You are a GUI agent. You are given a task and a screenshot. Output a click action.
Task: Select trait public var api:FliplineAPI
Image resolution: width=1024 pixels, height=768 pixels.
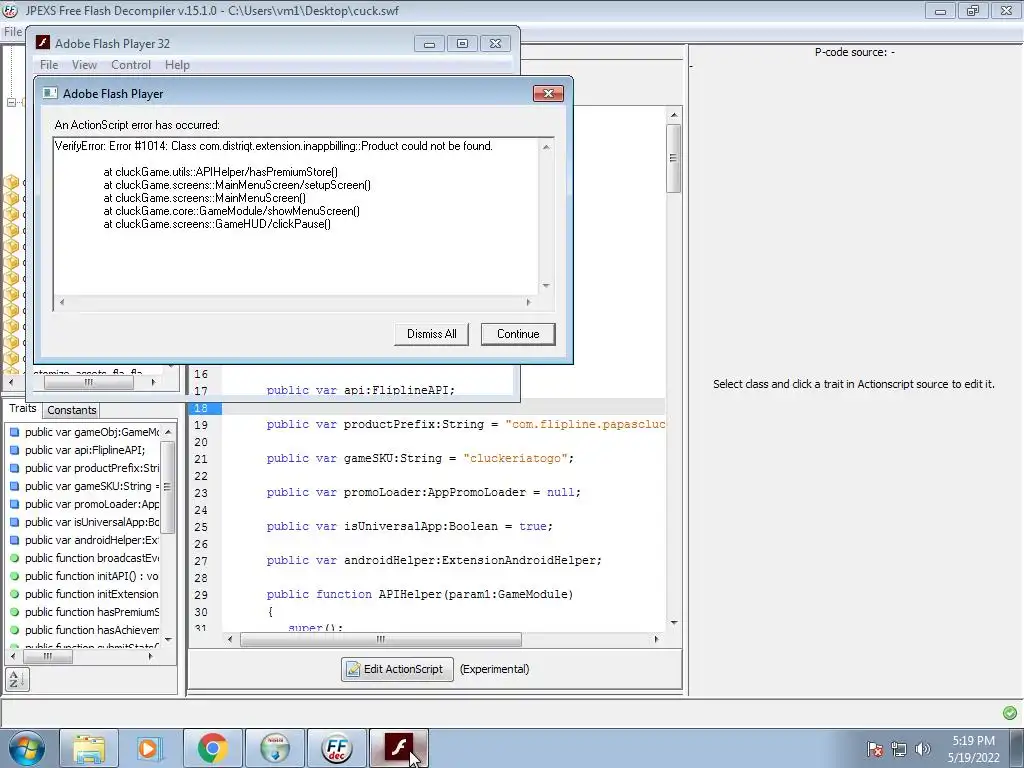click(x=85, y=450)
